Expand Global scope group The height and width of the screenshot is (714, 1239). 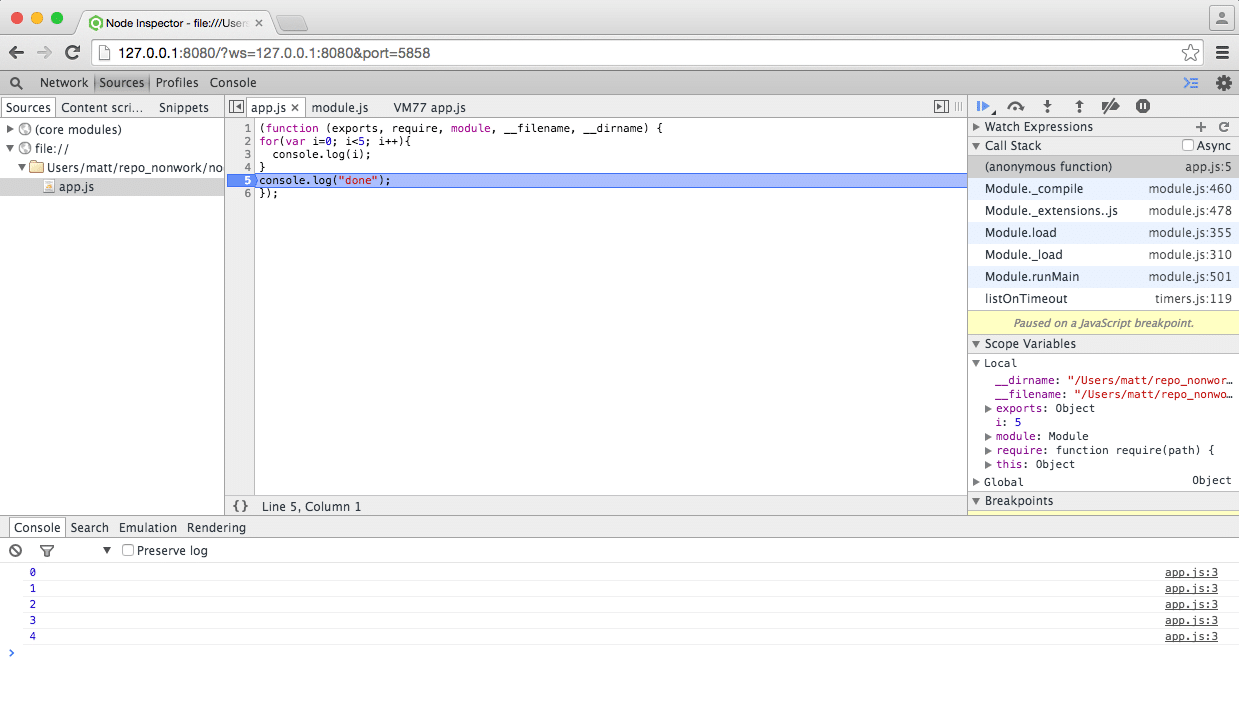[x=977, y=482]
